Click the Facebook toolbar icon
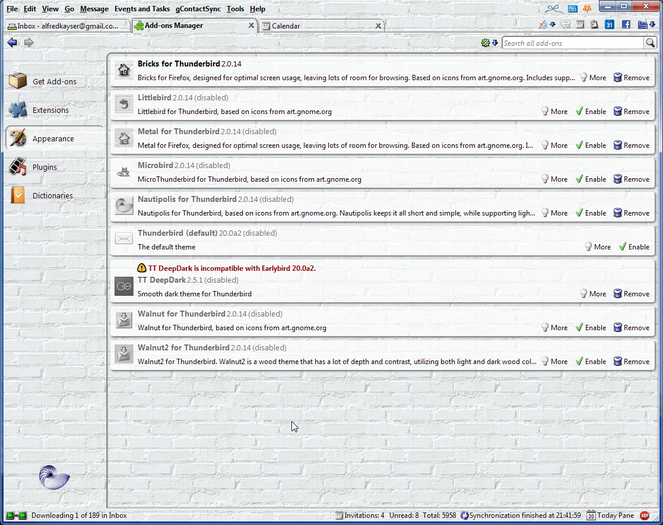The image size is (663, 525). pos(626,25)
